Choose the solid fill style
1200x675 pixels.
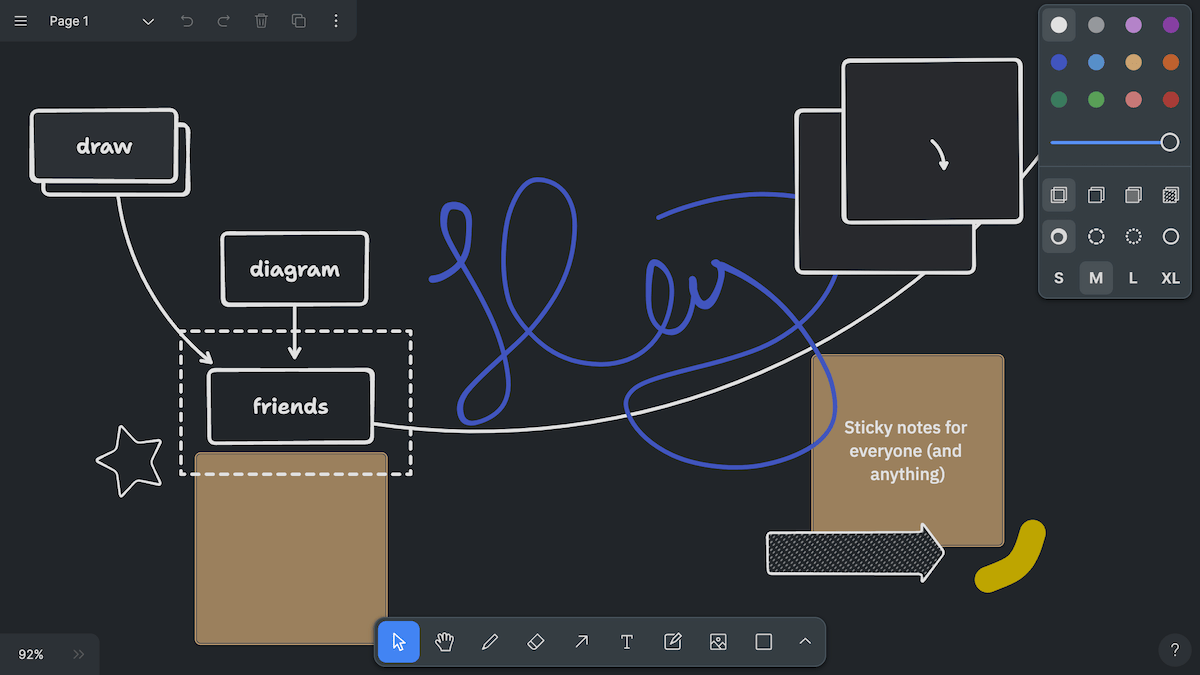1133,195
